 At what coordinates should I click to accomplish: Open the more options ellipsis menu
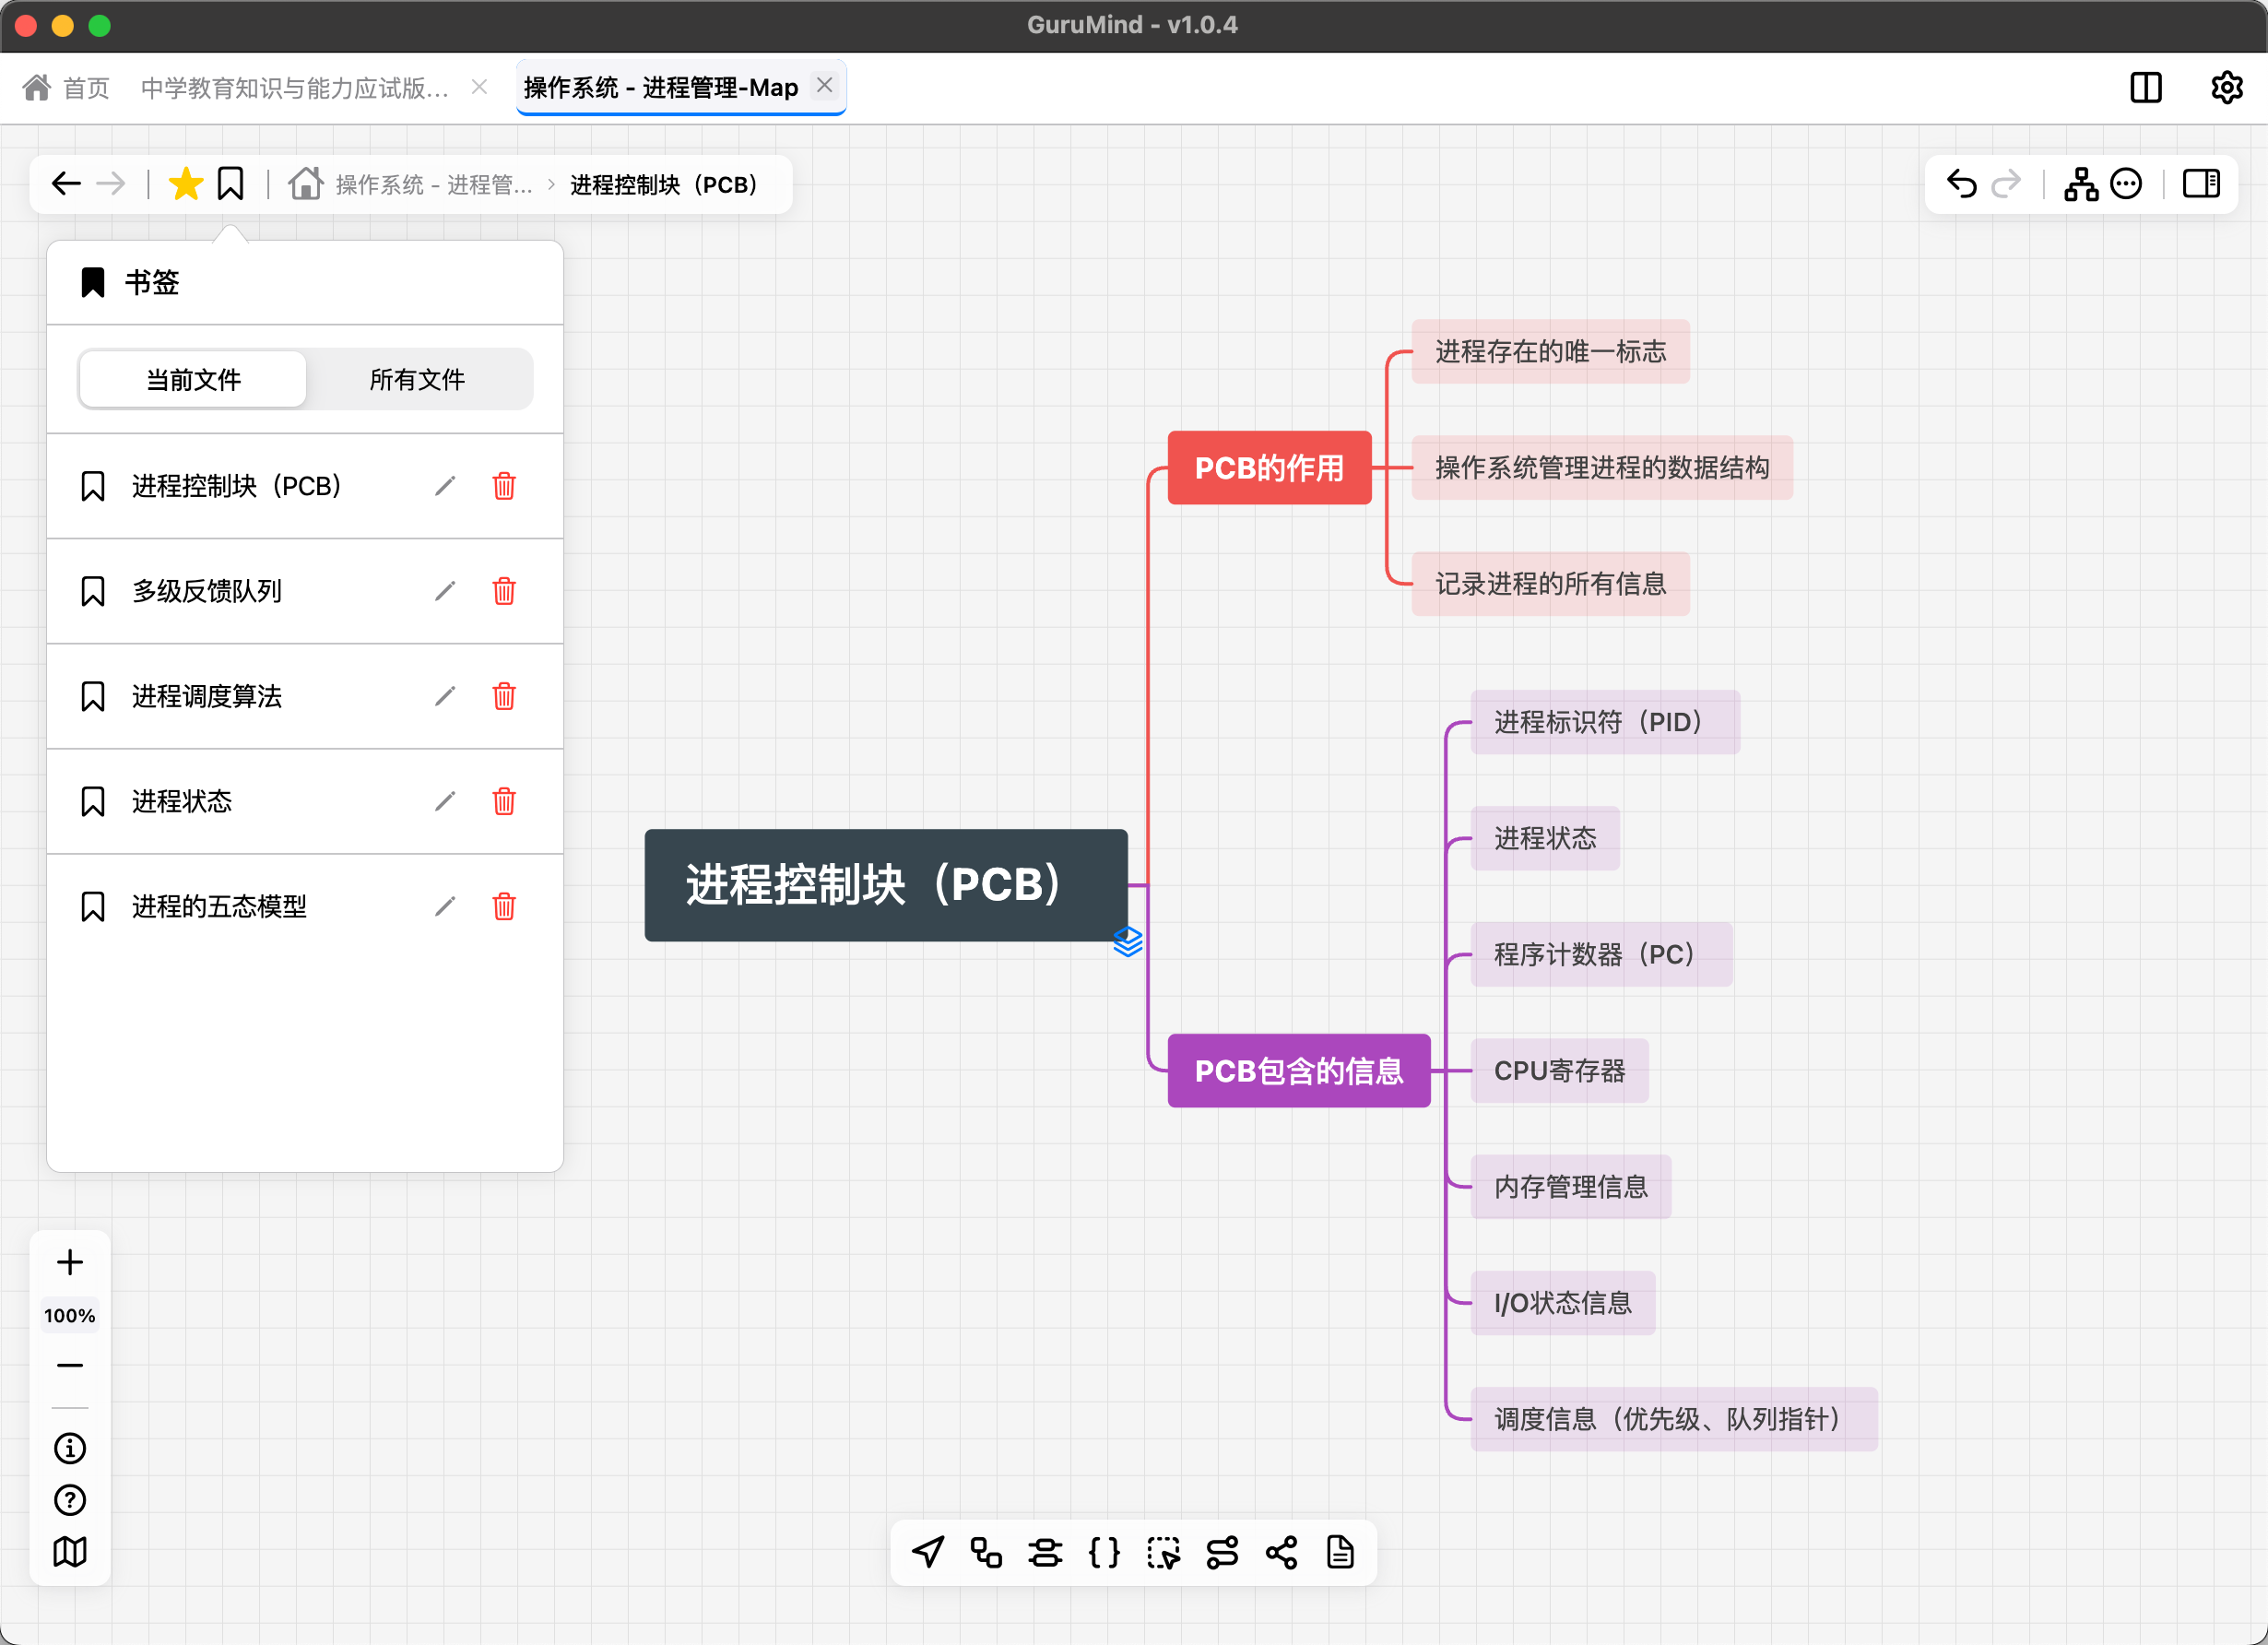click(2126, 184)
